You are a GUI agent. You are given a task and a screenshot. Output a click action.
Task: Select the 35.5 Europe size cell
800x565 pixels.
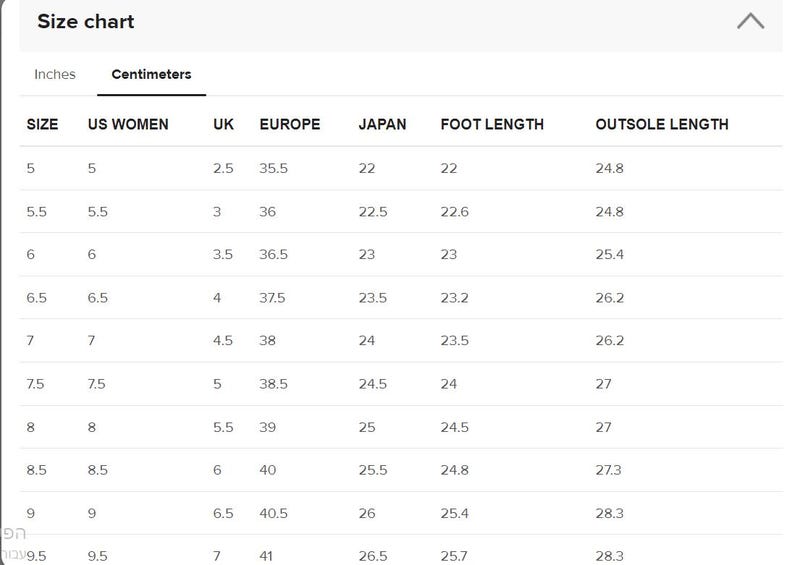click(x=273, y=168)
